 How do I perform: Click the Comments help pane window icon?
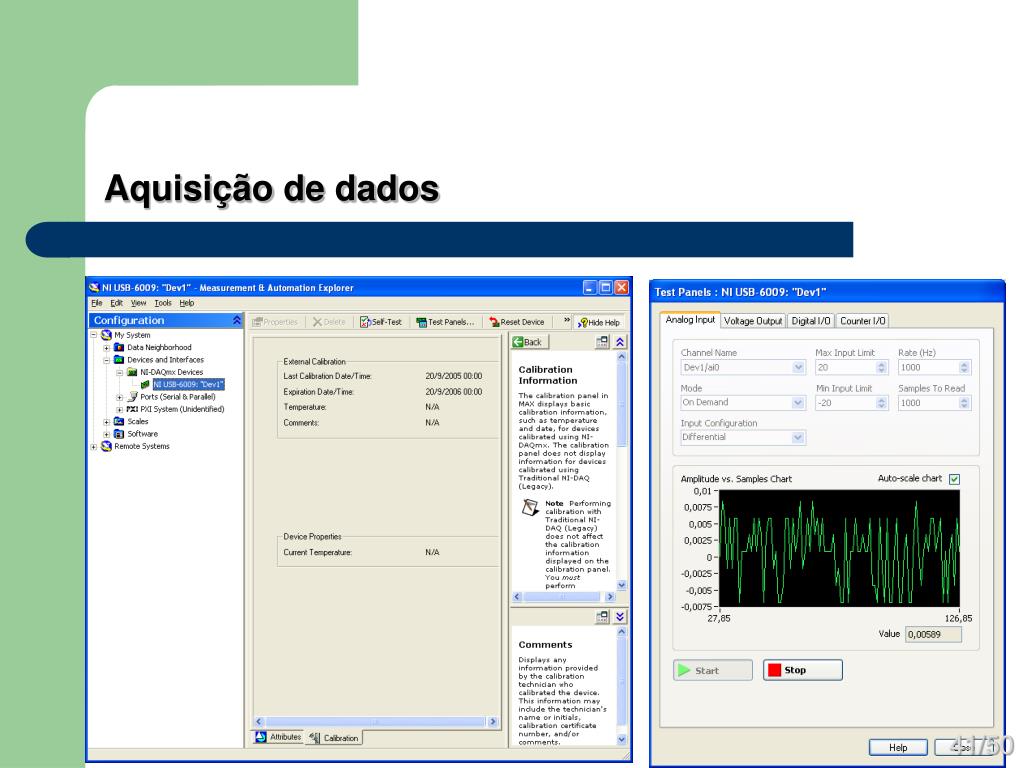pyautogui.click(x=602, y=616)
